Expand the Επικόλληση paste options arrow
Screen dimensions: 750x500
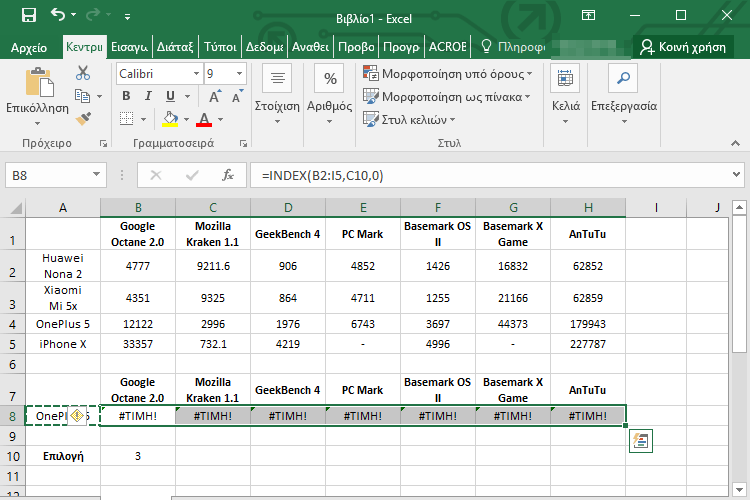pyautogui.click(x=37, y=123)
